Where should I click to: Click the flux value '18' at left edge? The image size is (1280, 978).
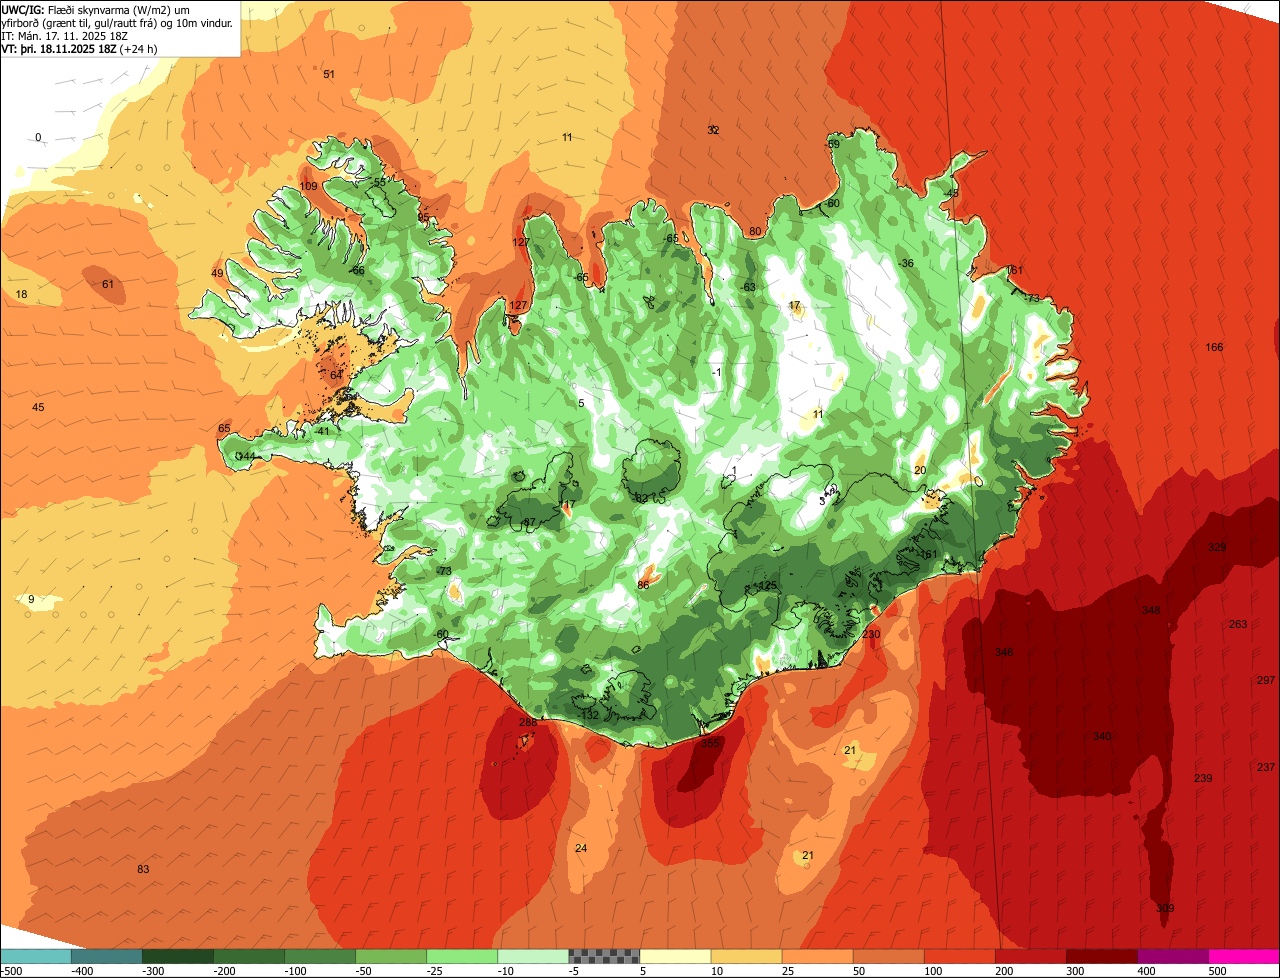coord(21,294)
